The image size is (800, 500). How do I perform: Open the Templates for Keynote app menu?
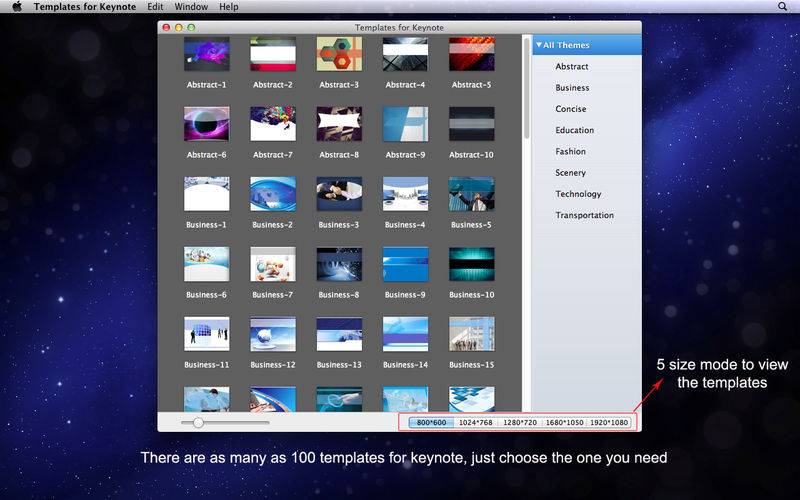coord(85,7)
